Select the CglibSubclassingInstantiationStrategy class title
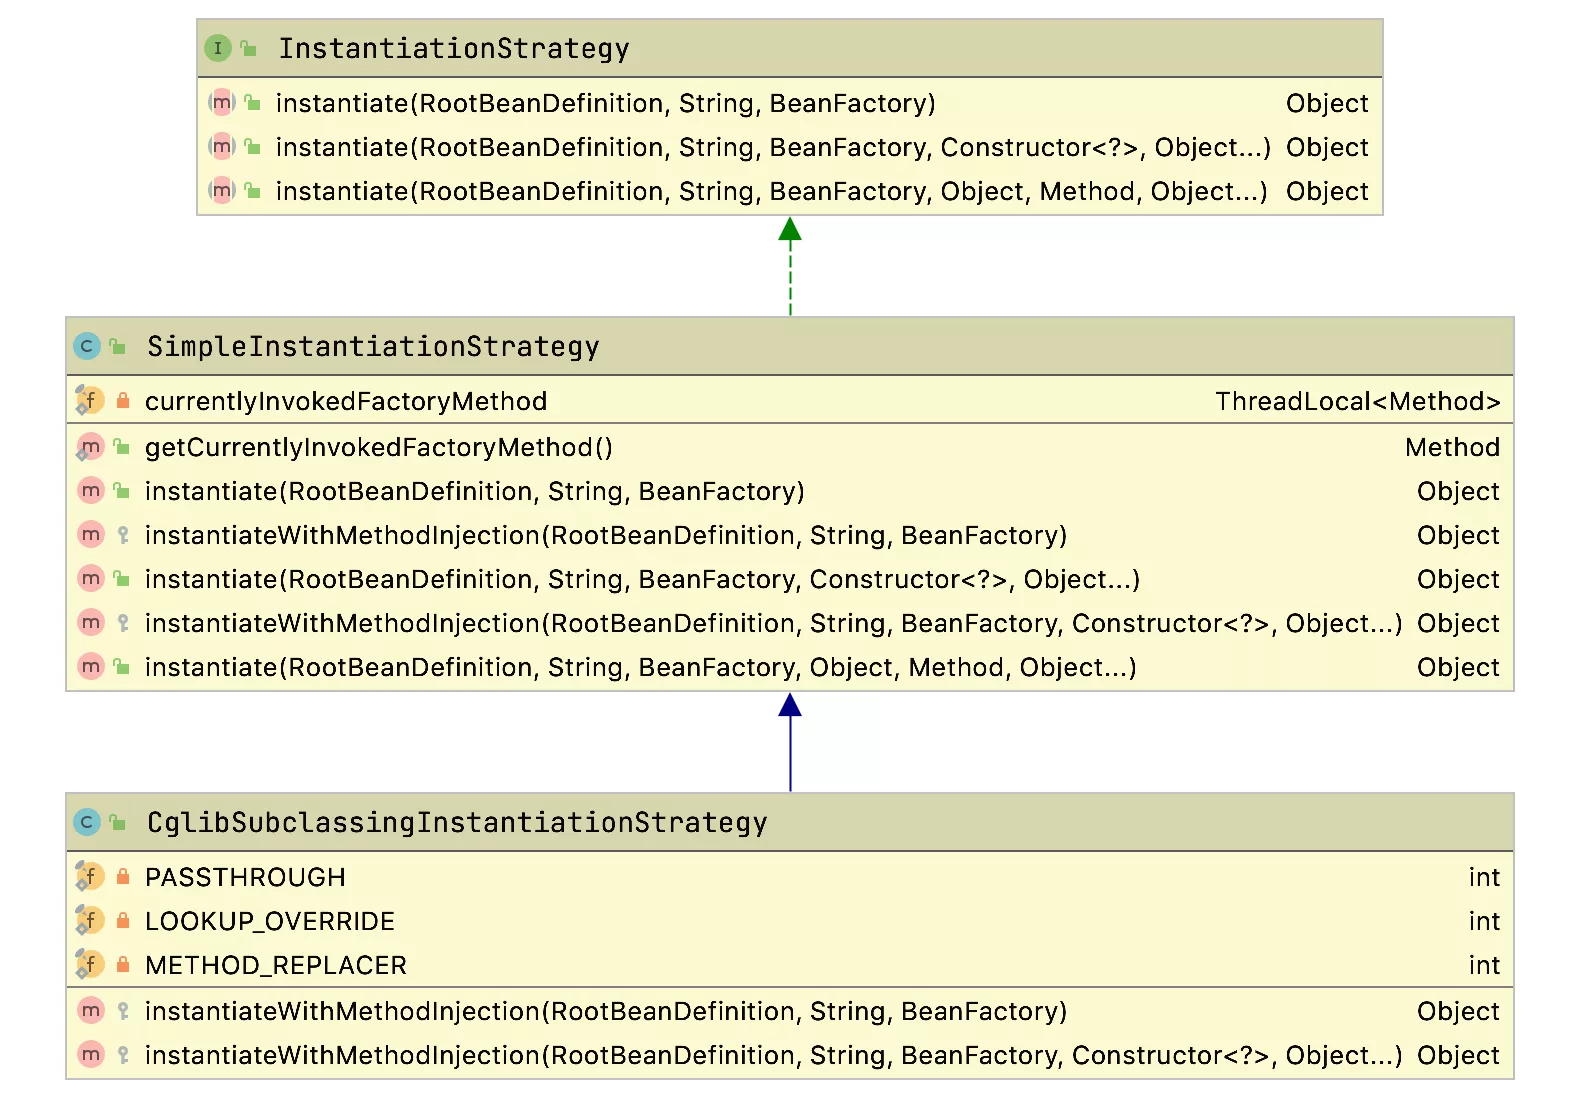The image size is (1596, 1114). [457, 822]
